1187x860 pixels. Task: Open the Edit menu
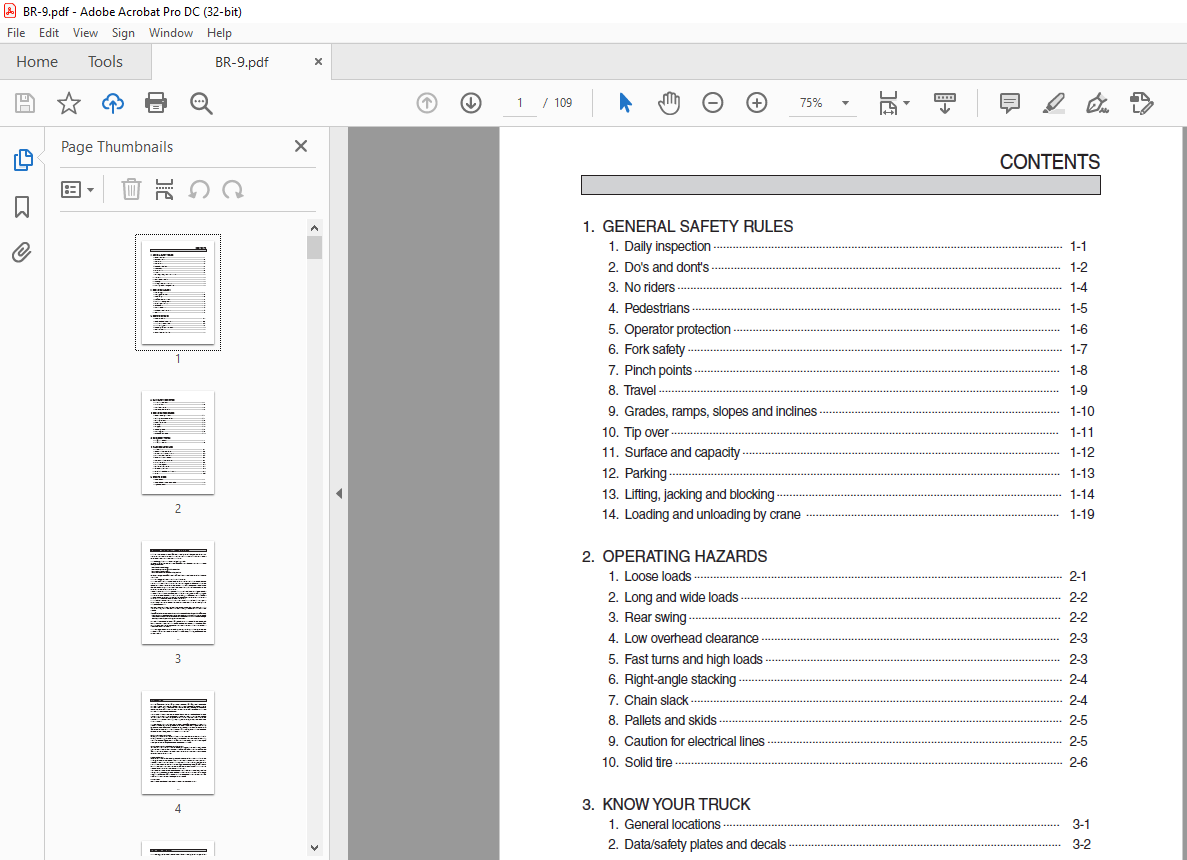[49, 33]
